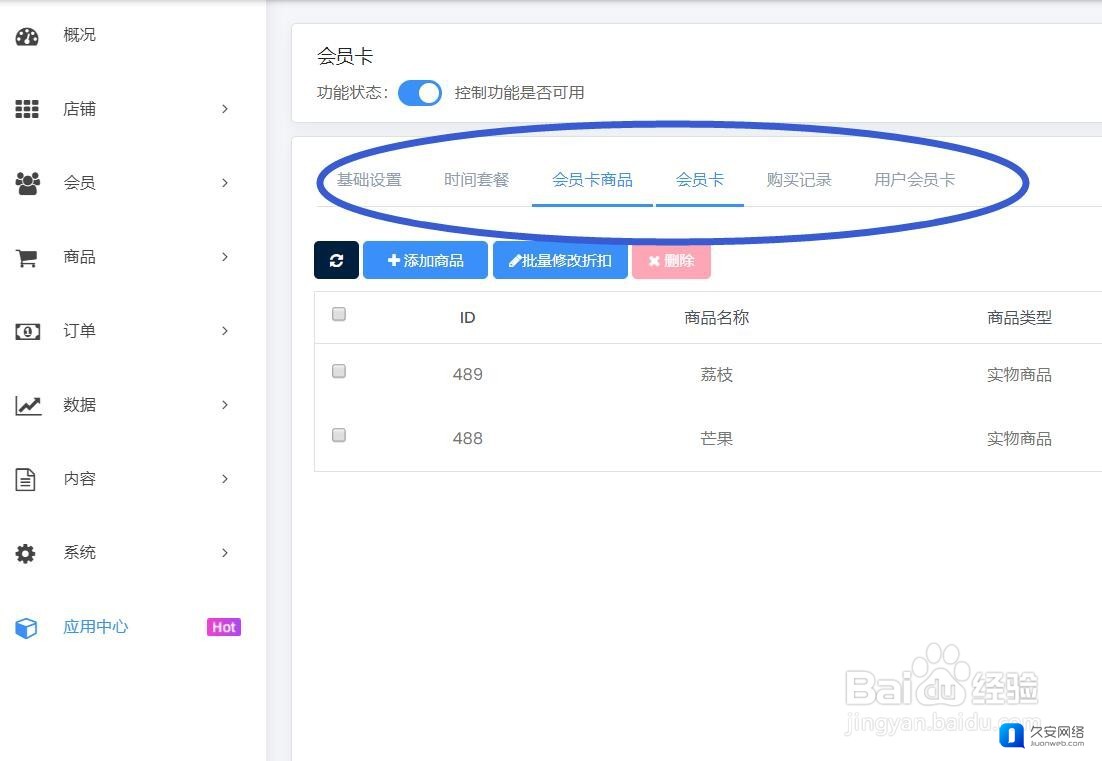This screenshot has height=761, width=1102.
Task: Expand the 订单 orders submenu chevron
Action: coord(225,331)
